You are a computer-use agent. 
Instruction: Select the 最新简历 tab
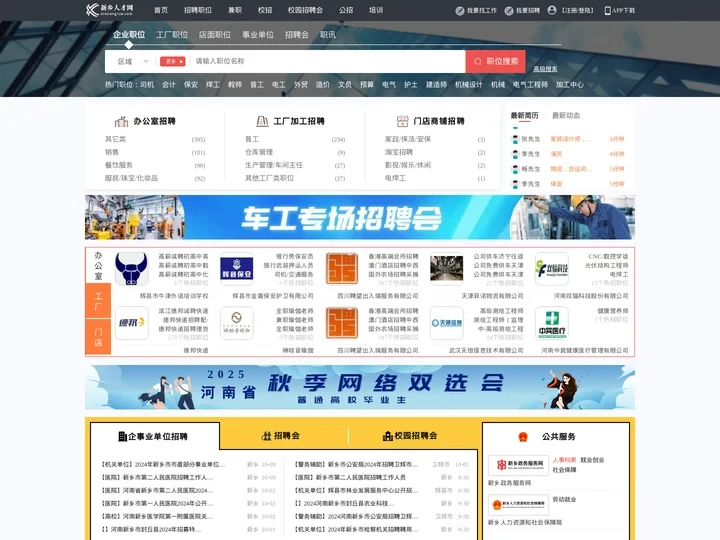click(x=524, y=115)
